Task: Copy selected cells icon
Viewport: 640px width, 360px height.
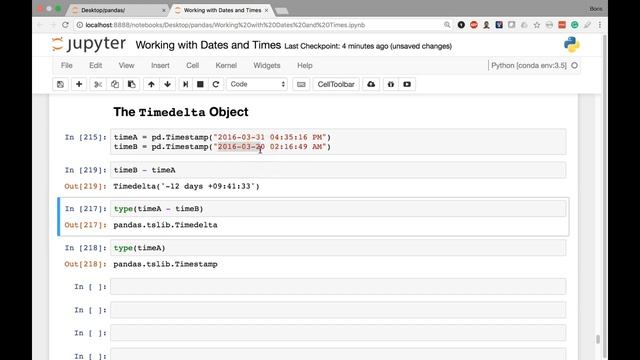Action: click(115, 84)
